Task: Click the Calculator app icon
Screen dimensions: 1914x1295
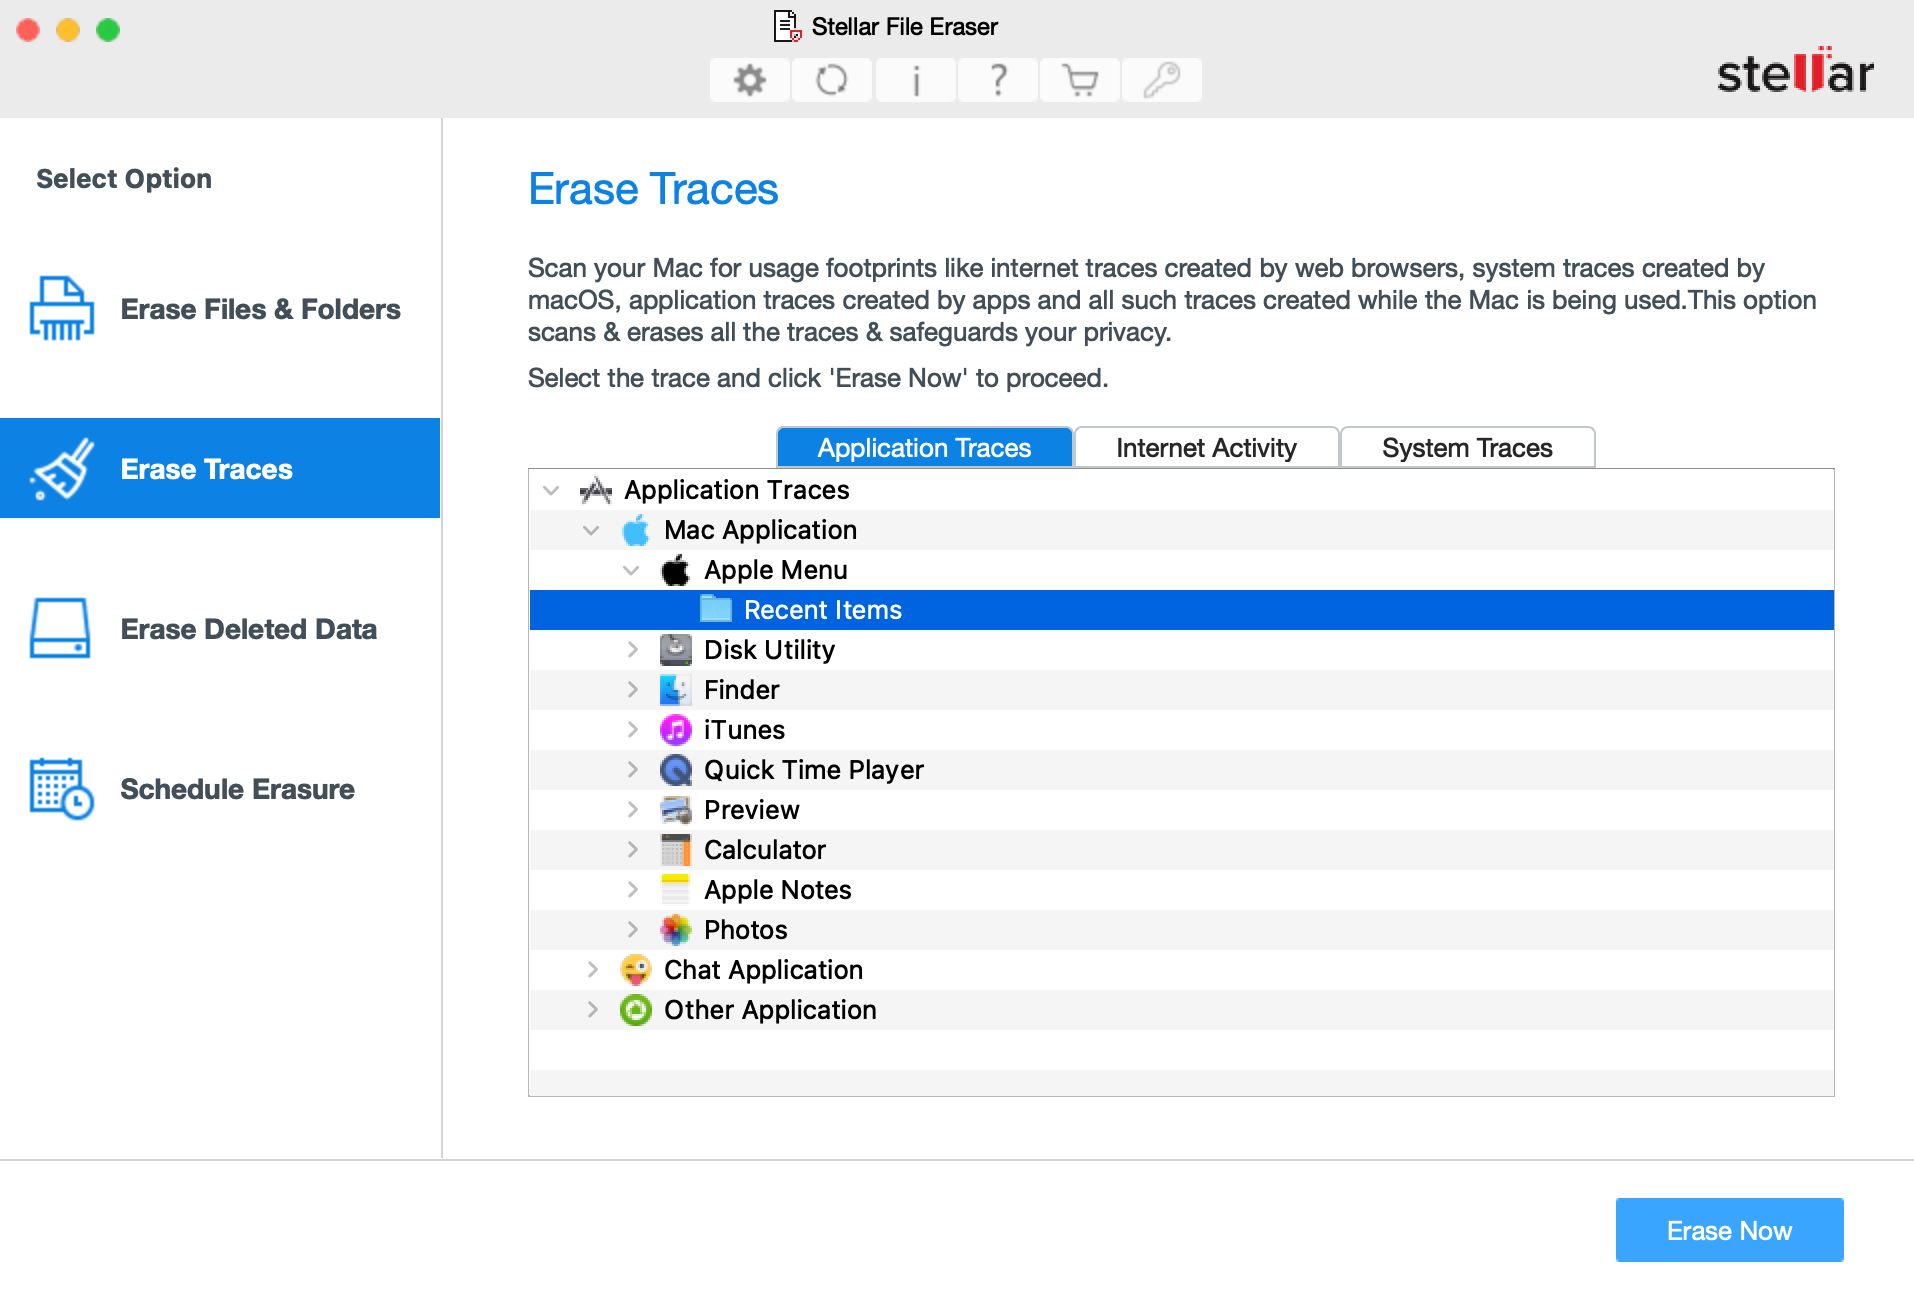Action: tap(676, 850)
